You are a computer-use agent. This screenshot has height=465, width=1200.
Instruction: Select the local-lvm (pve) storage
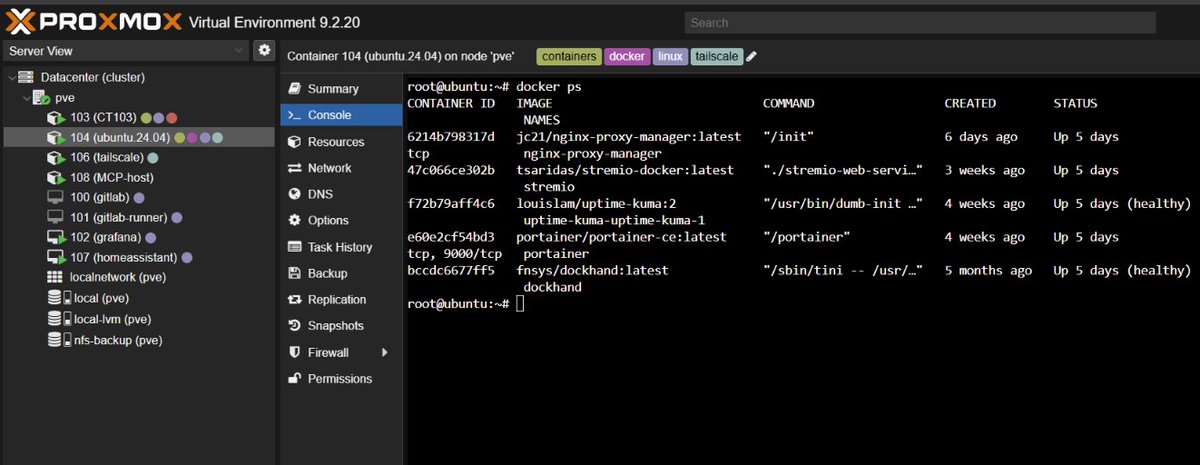138,319
